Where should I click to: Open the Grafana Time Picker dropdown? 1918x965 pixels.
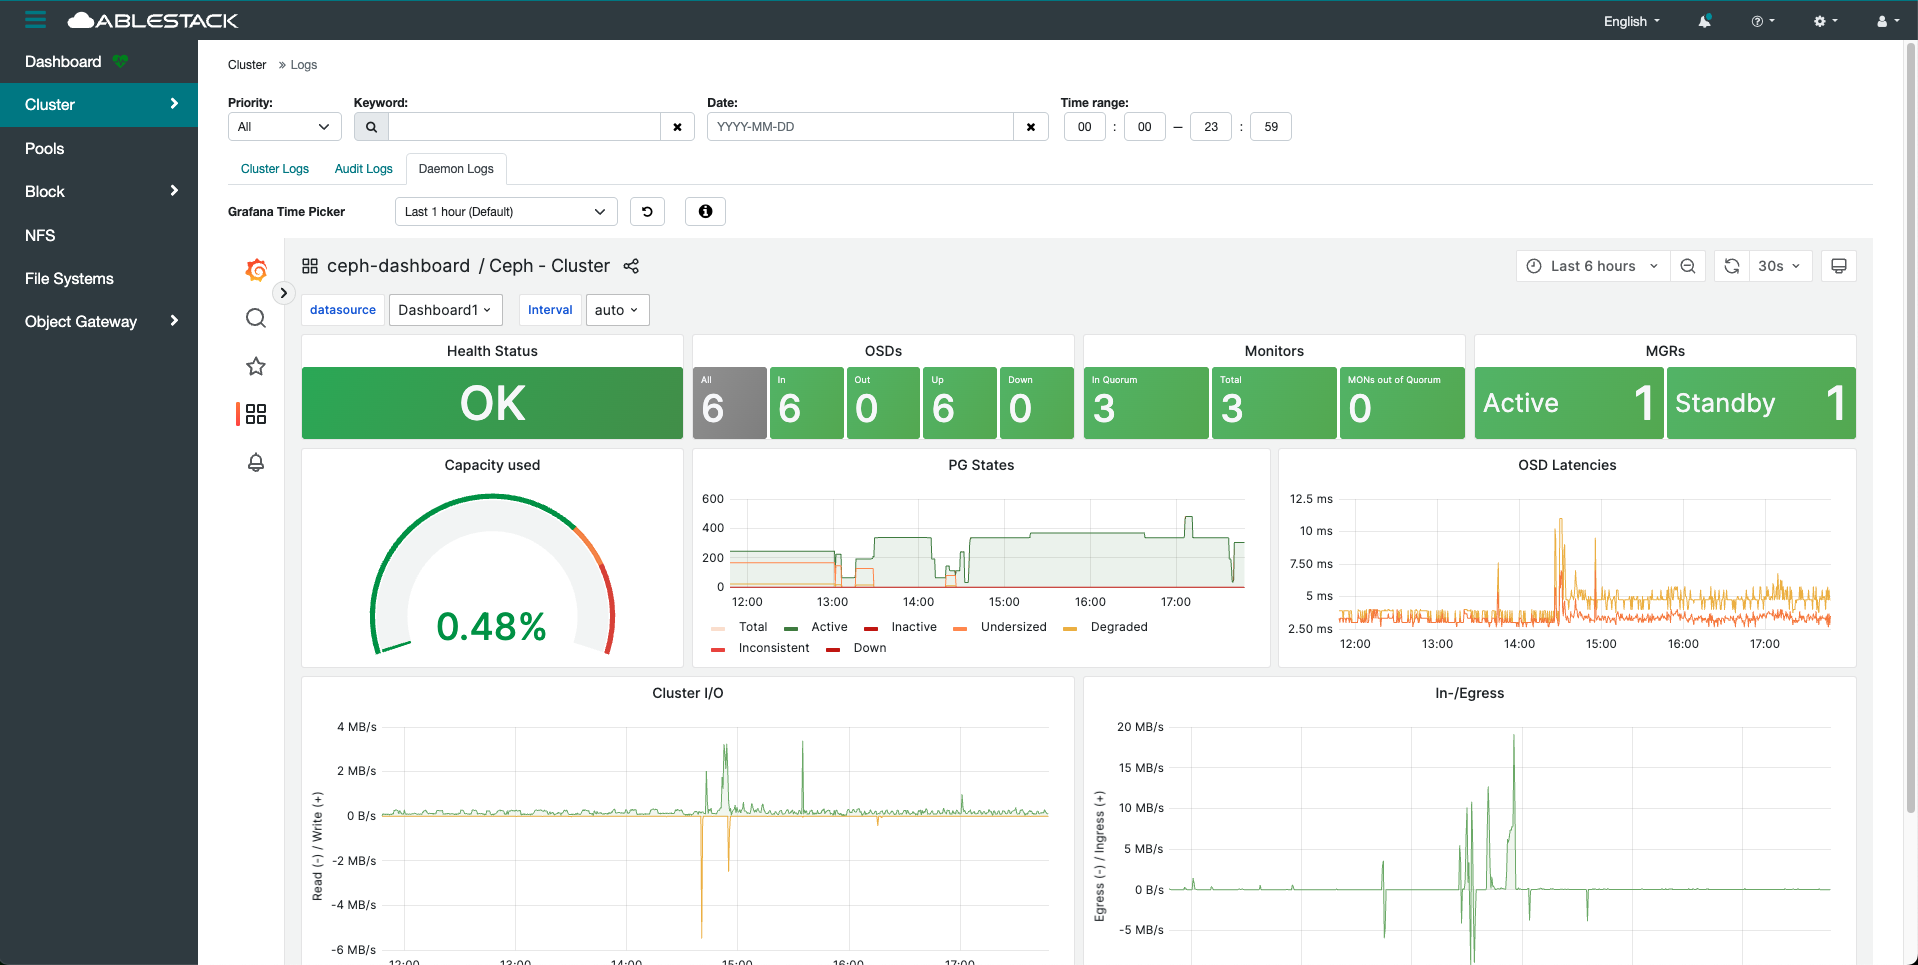tap(505, 212)
